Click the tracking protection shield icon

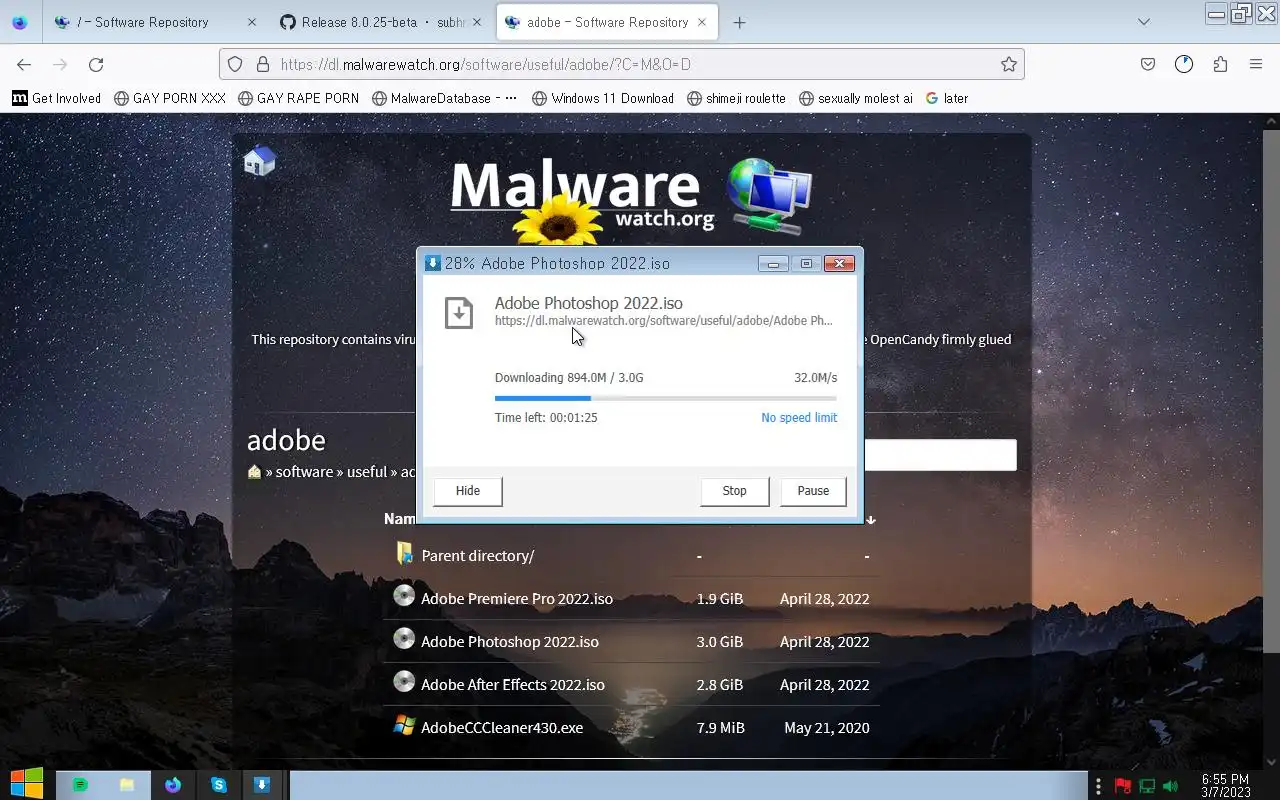[235, 64]
